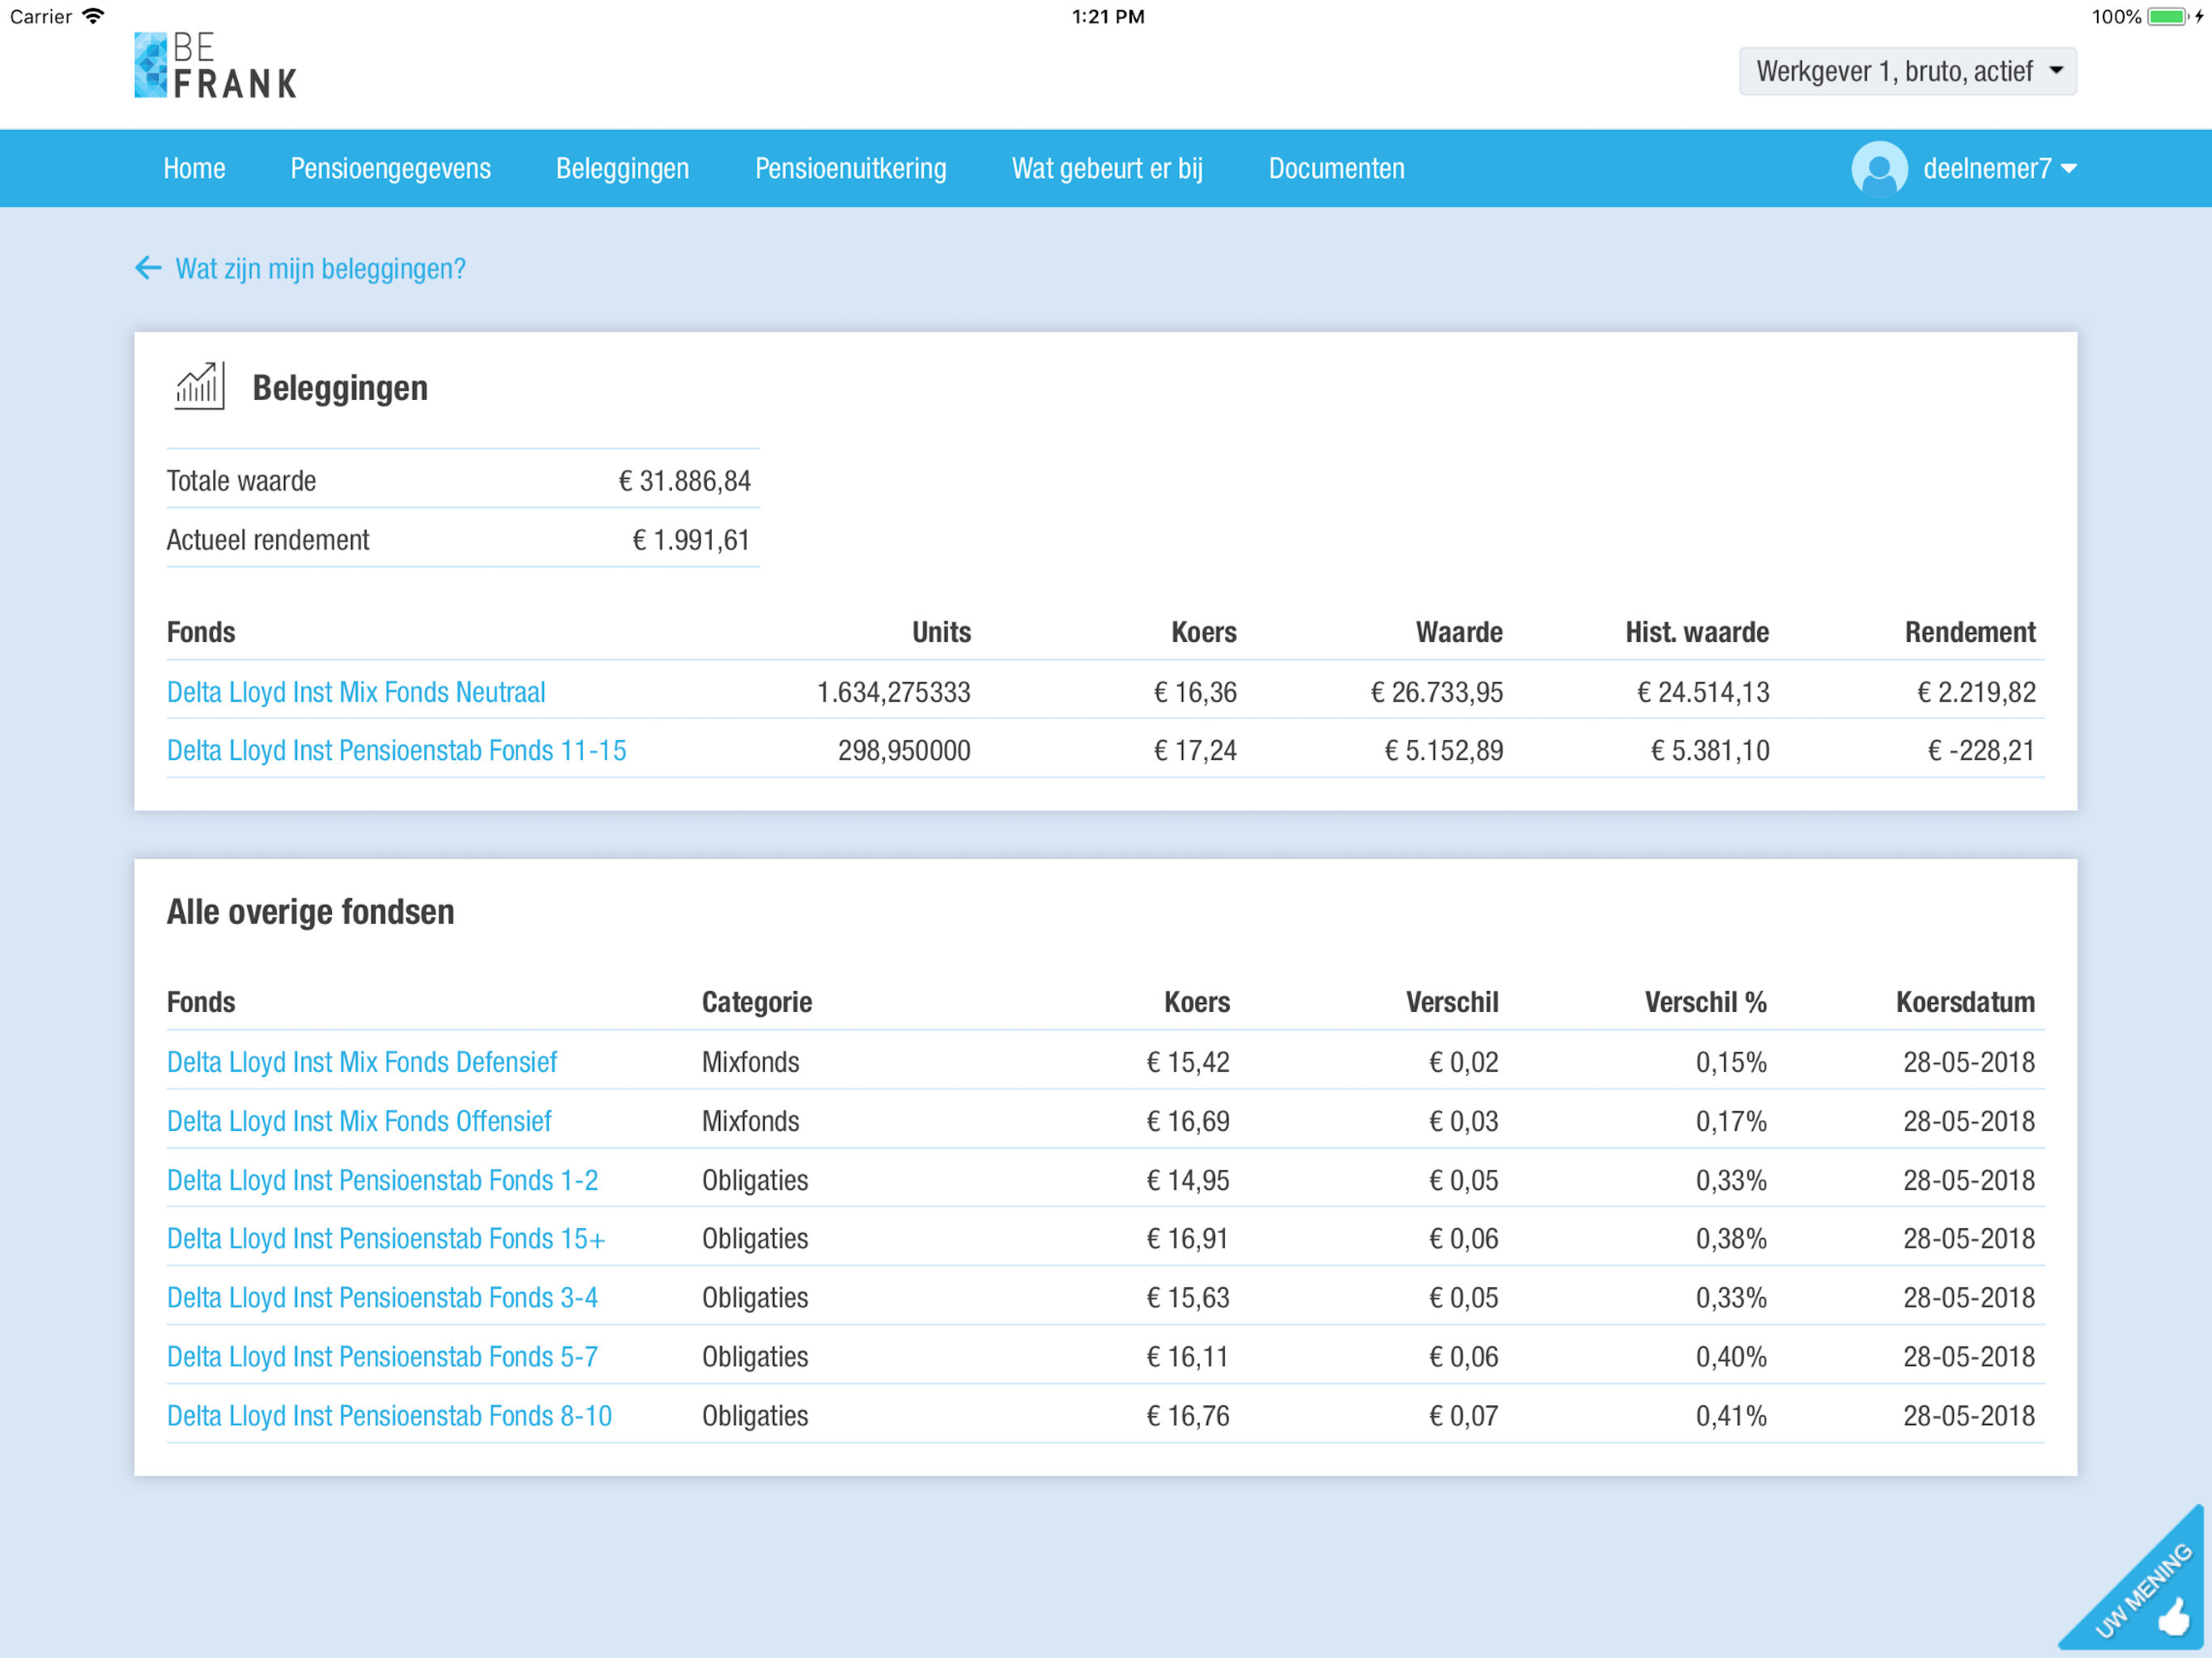This screenshot has height=1658, width=2212.
Task: Click the Verschil % column header
Action: 1705,1002
